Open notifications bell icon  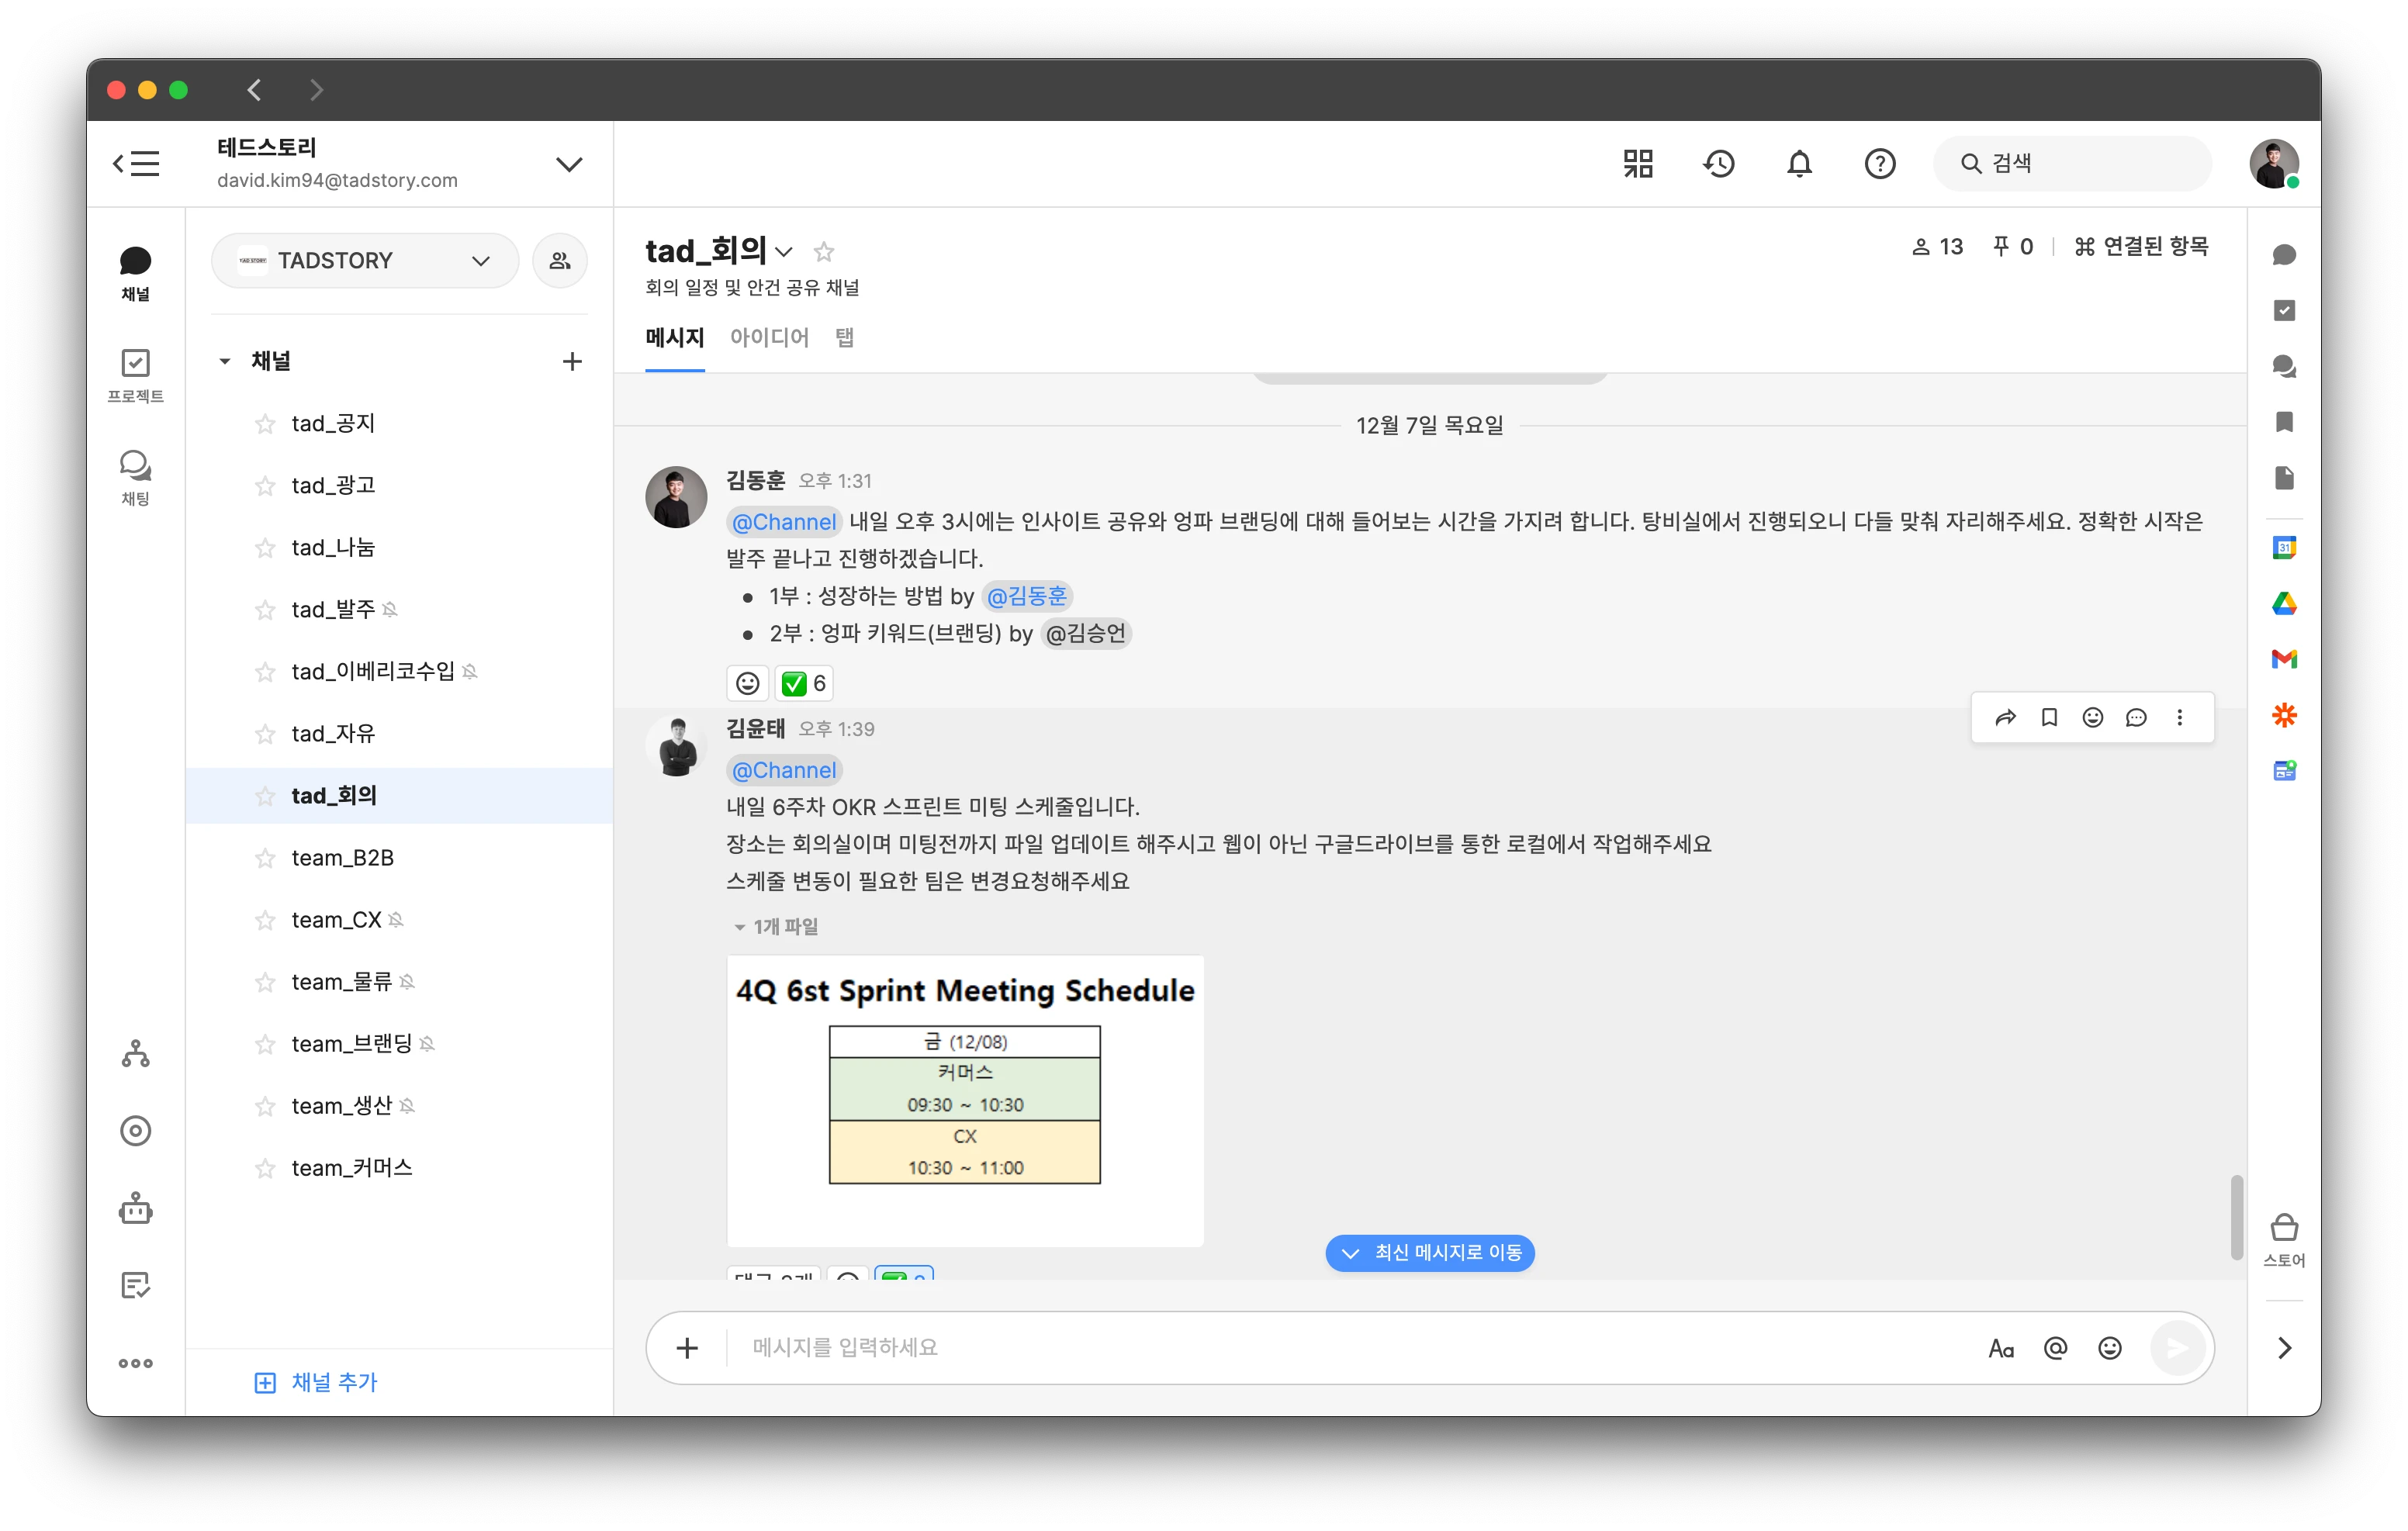click(x=1799, y=163)
